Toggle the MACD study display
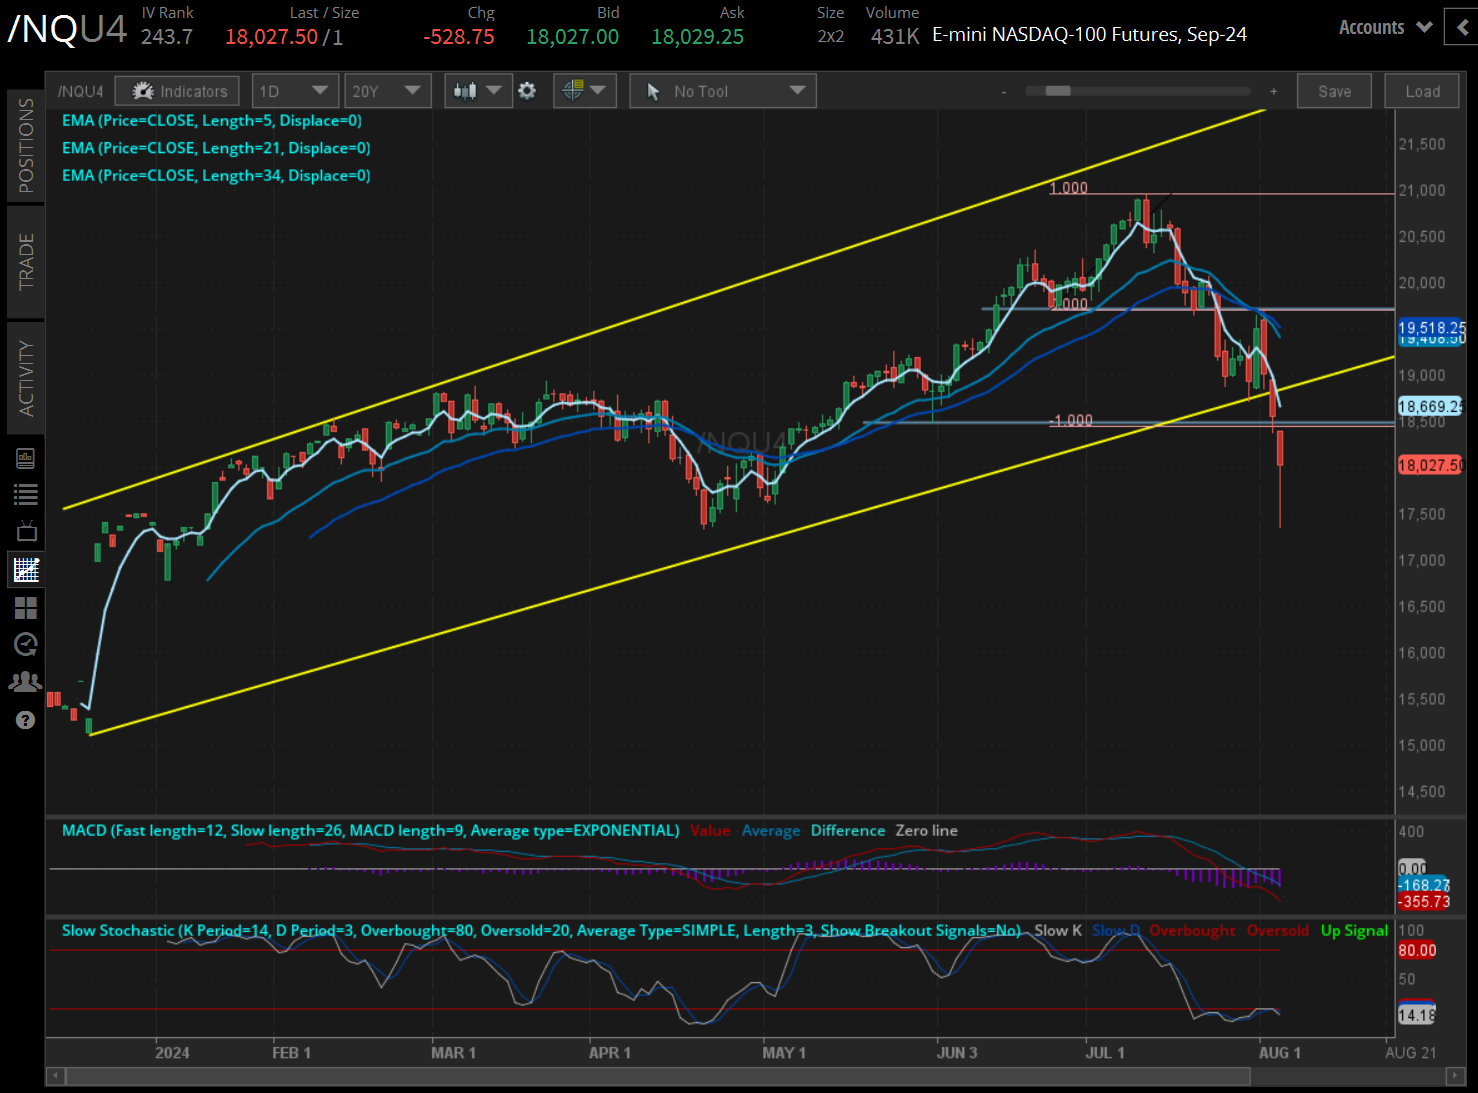Image resolution: width=1478 pixels, height=1093 pixels. [x=370, y=830]
